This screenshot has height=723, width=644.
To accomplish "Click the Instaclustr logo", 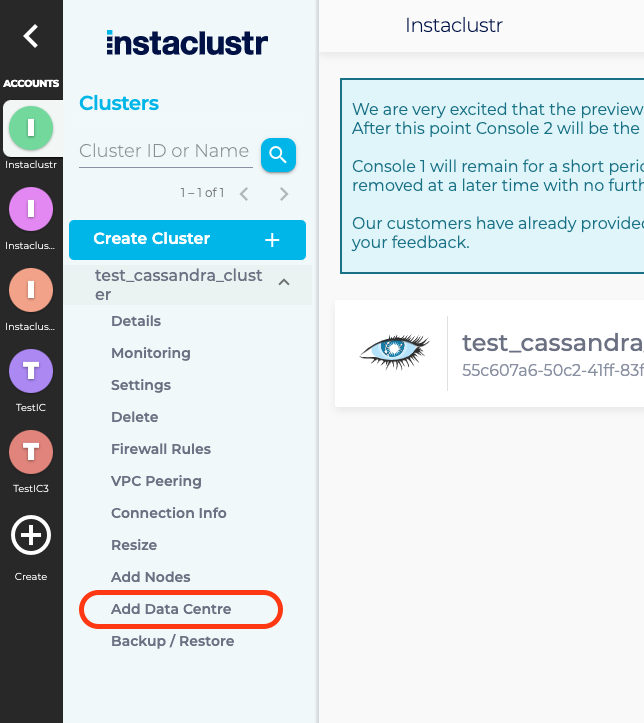I will [186, 43].
